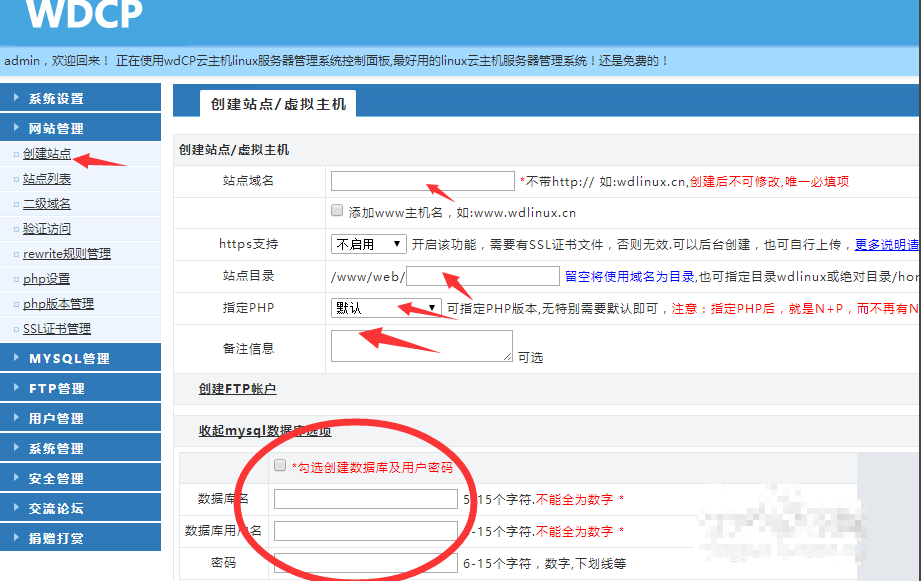The image size is (921, 581).
Task: Click the 创建FTP帐户 link
Action: click(x=237, y=389)
